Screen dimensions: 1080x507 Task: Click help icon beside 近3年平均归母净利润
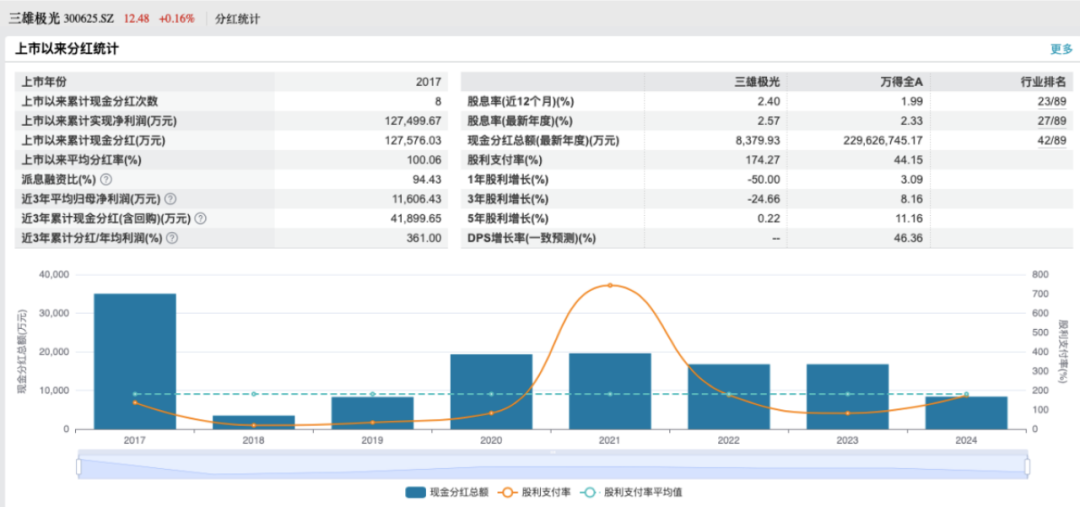point(170,200)
